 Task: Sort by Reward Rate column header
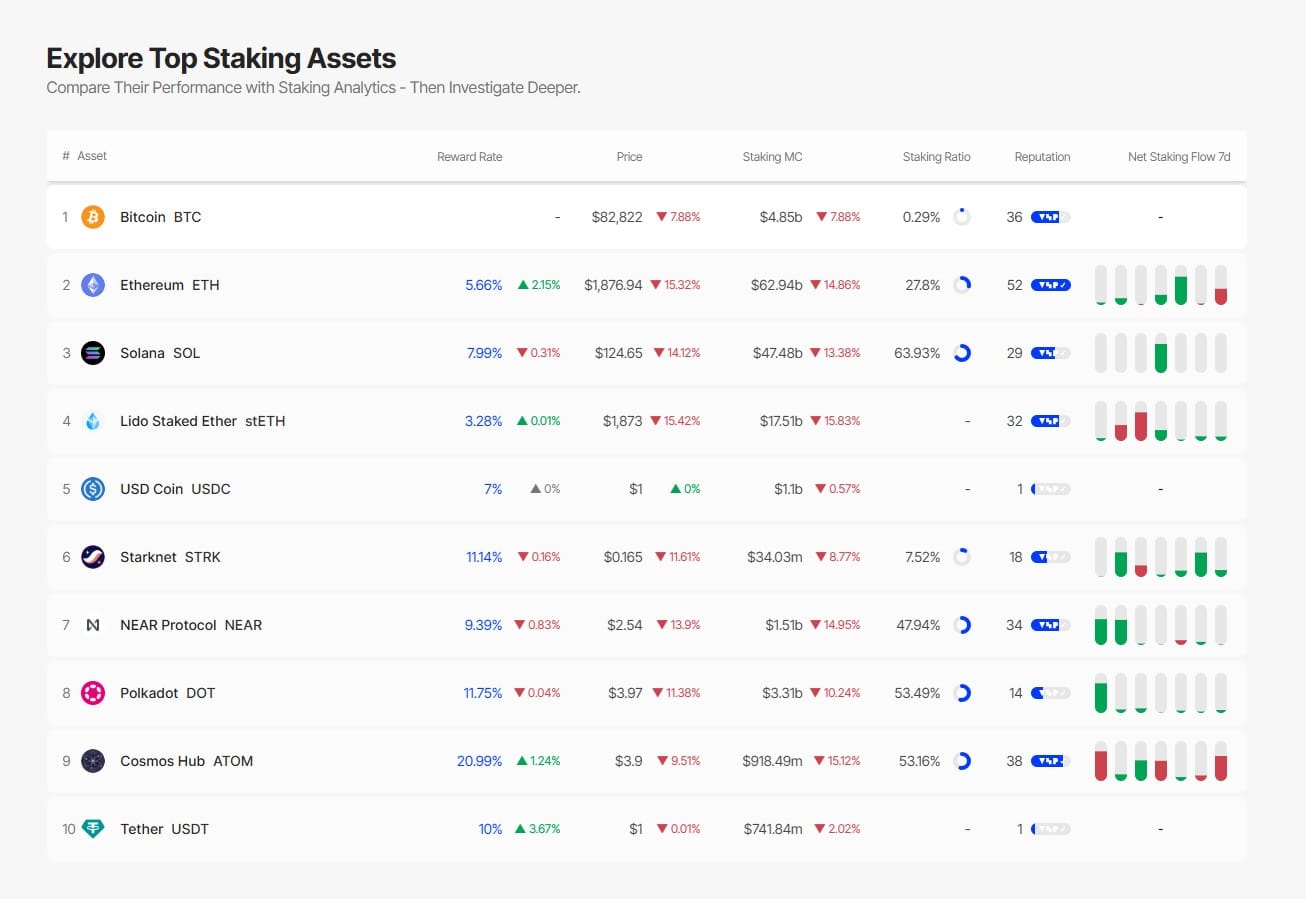click(x=469, y=157)
